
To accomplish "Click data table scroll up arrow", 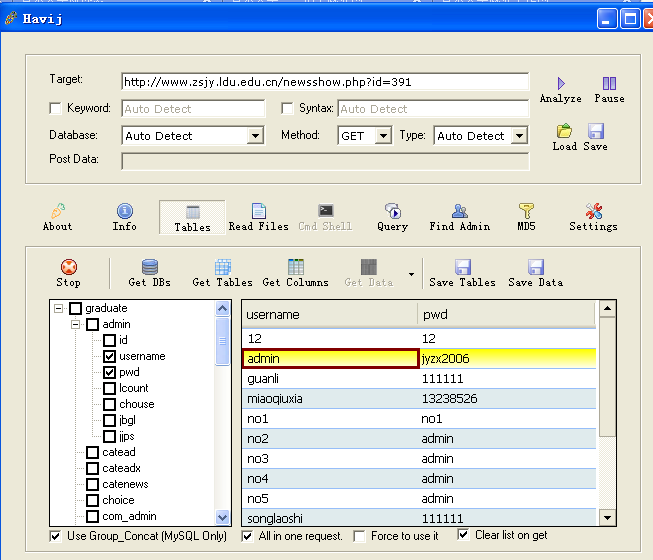I will pyautogui.click(x=608, y=309).
